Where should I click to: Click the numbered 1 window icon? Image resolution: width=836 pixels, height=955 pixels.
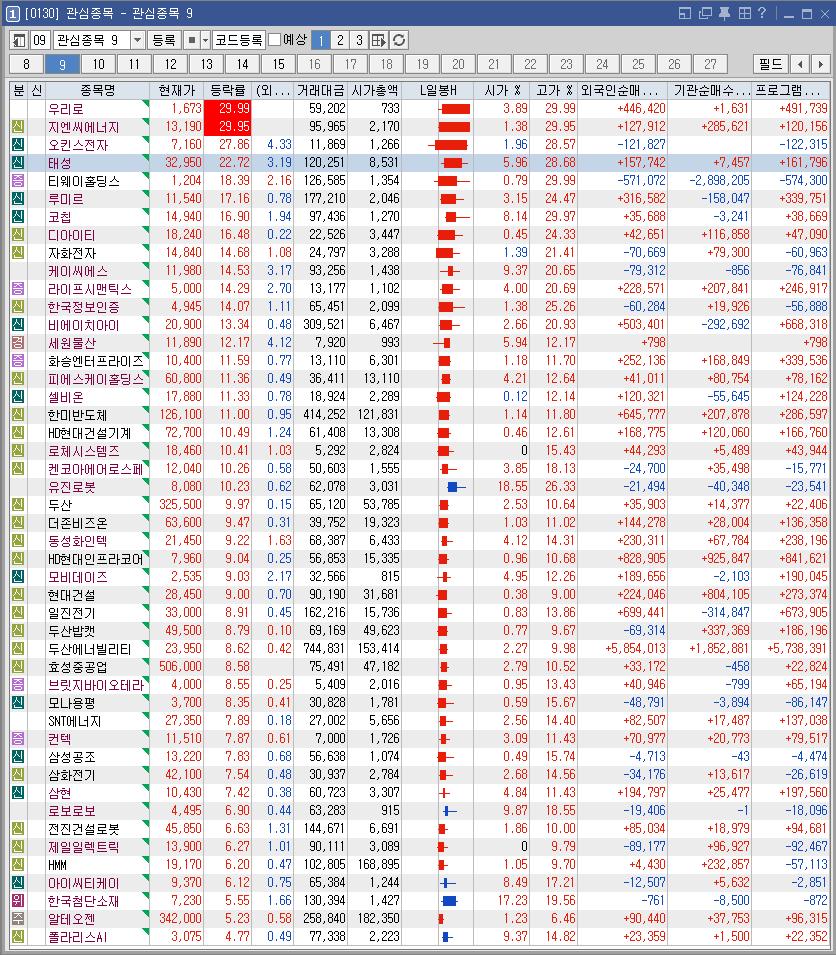tap(13, 13)
